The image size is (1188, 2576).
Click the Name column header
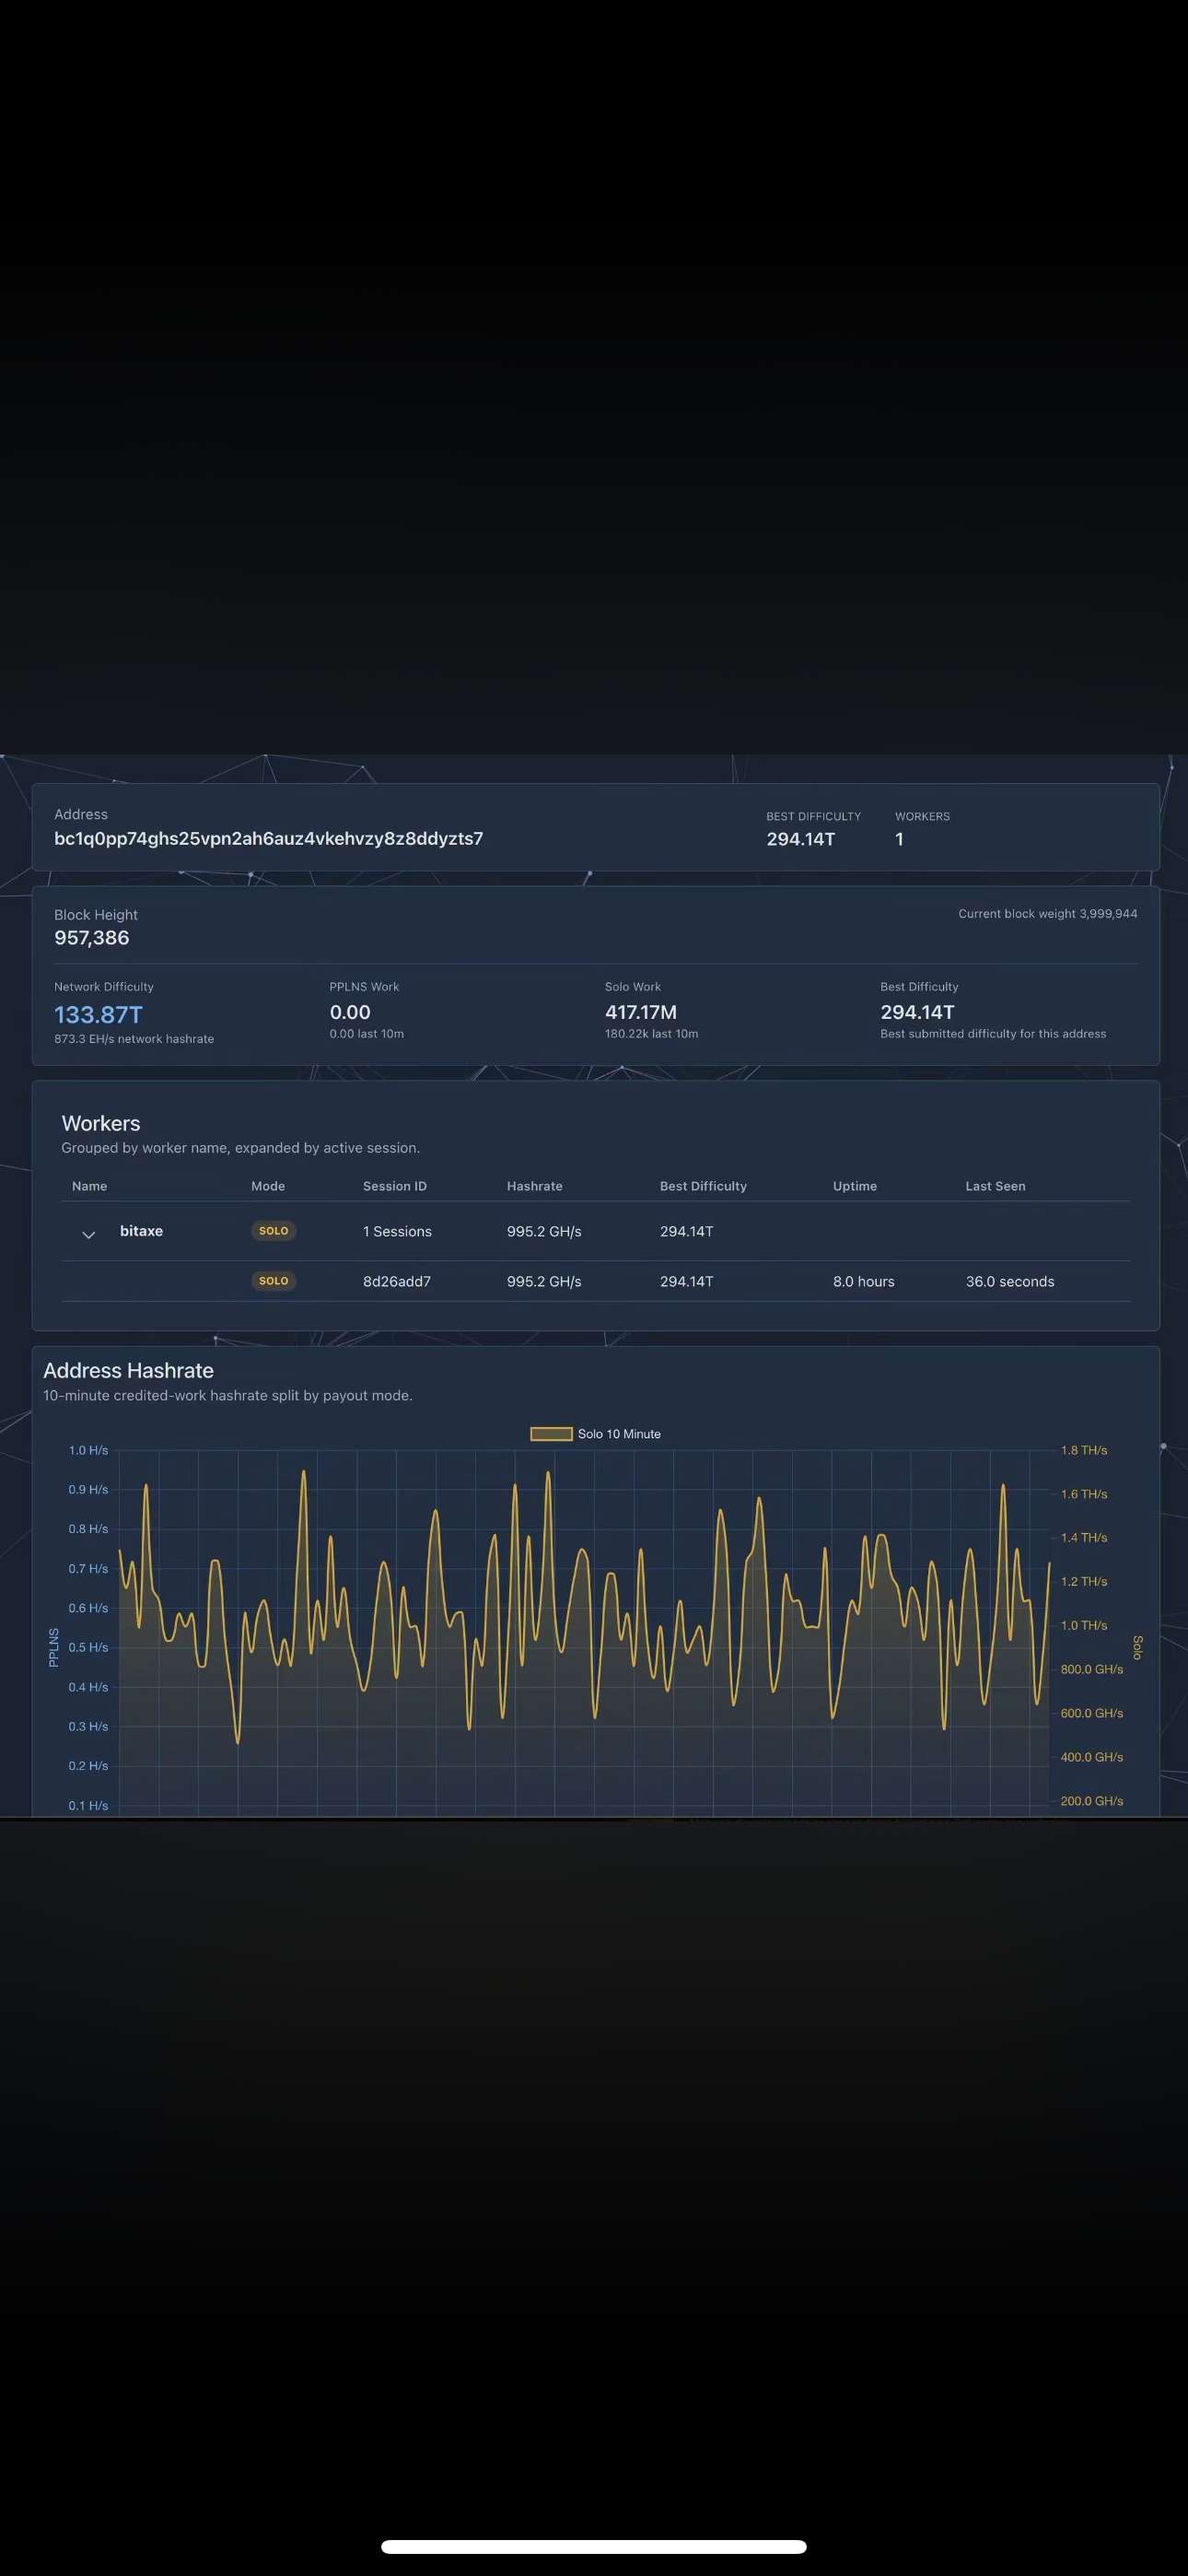point(89,1186)
